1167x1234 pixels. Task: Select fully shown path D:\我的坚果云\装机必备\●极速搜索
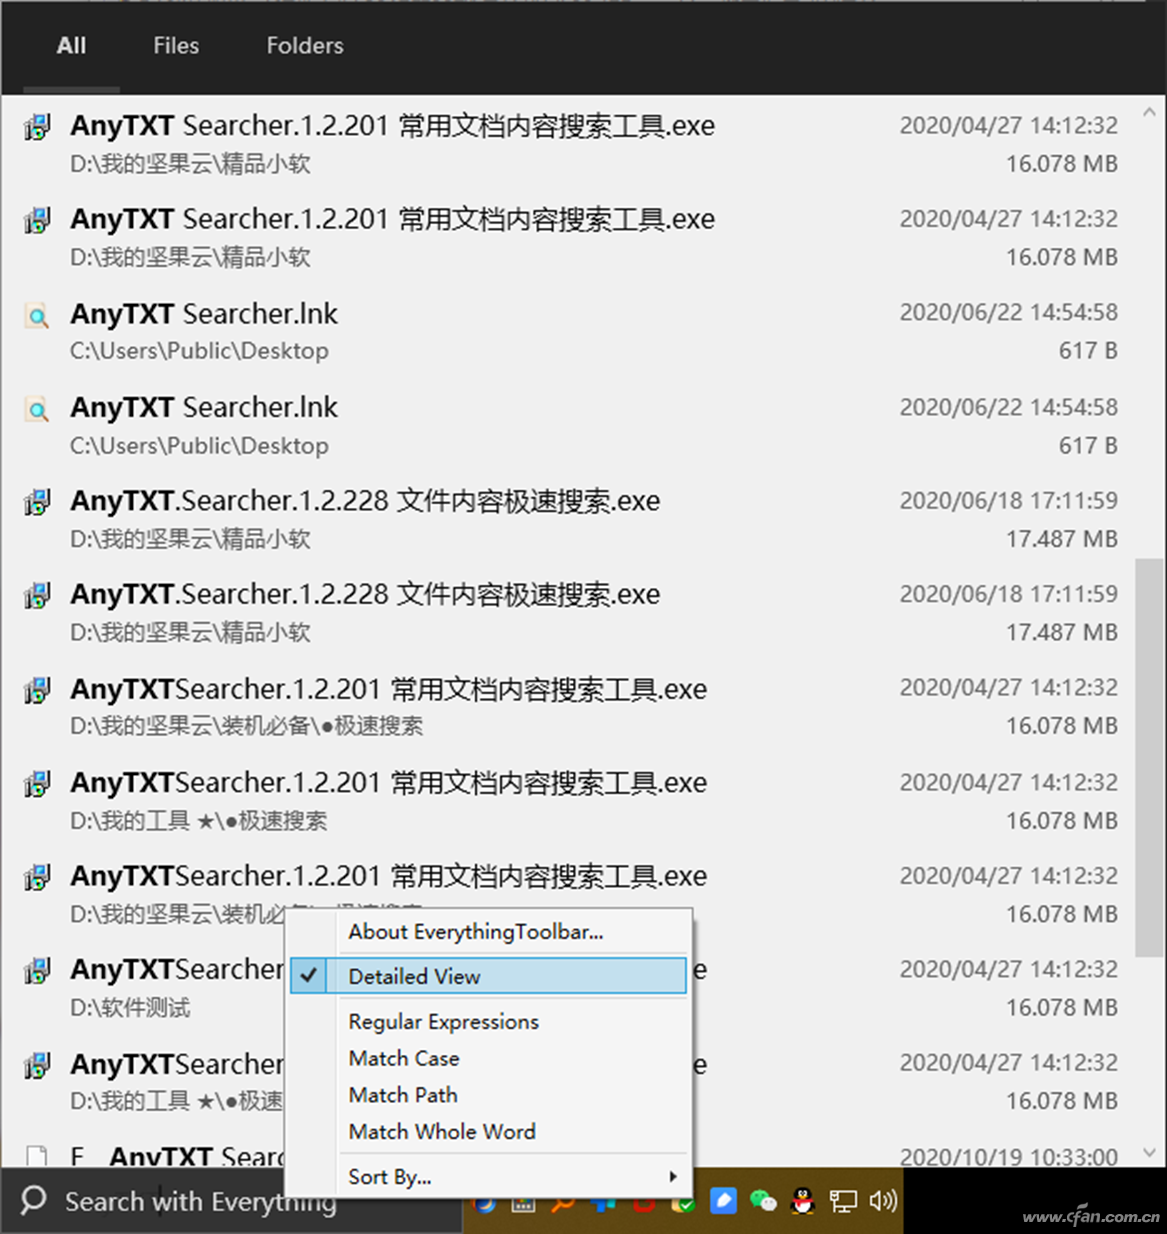pyautogui.click(x=246, y=726)
